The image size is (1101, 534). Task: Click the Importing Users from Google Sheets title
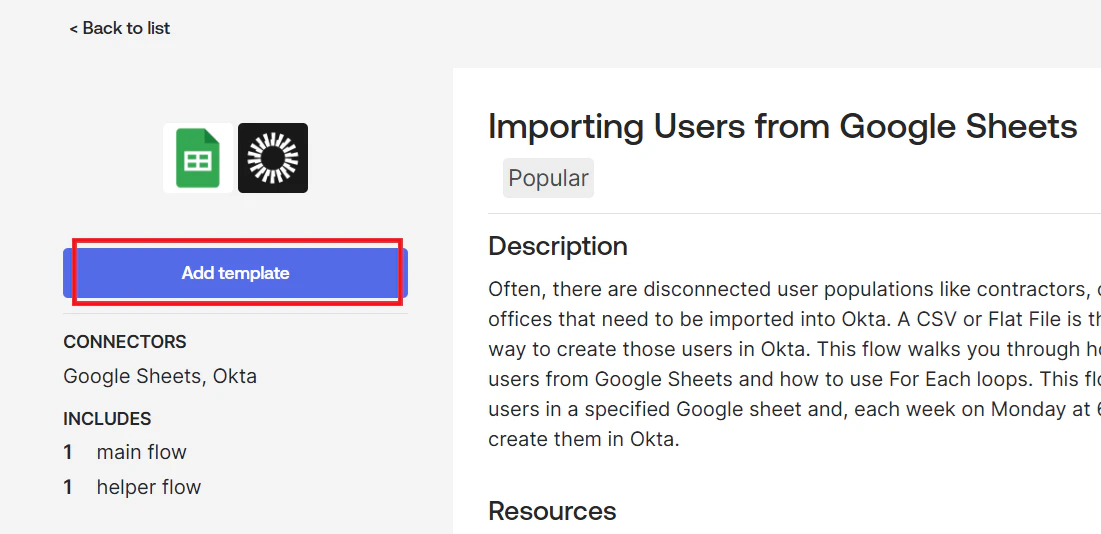click(783, 126)
